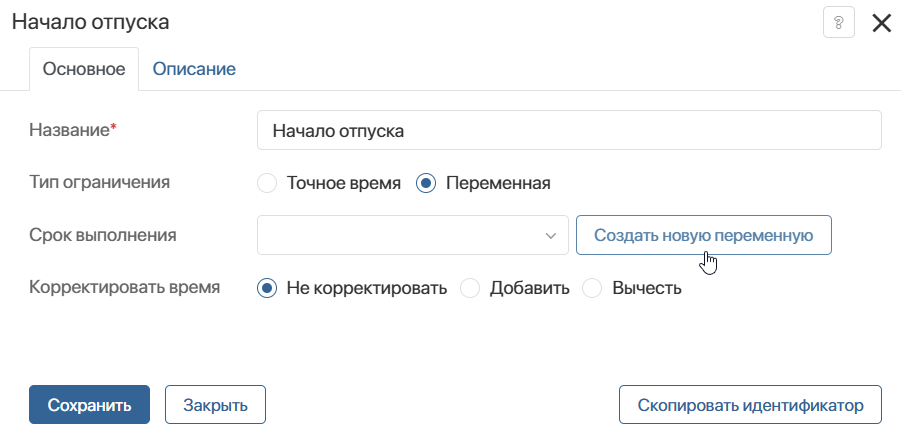901x431 pixels.
Task: Select the Не корректировать radio option
Action: 267,288
